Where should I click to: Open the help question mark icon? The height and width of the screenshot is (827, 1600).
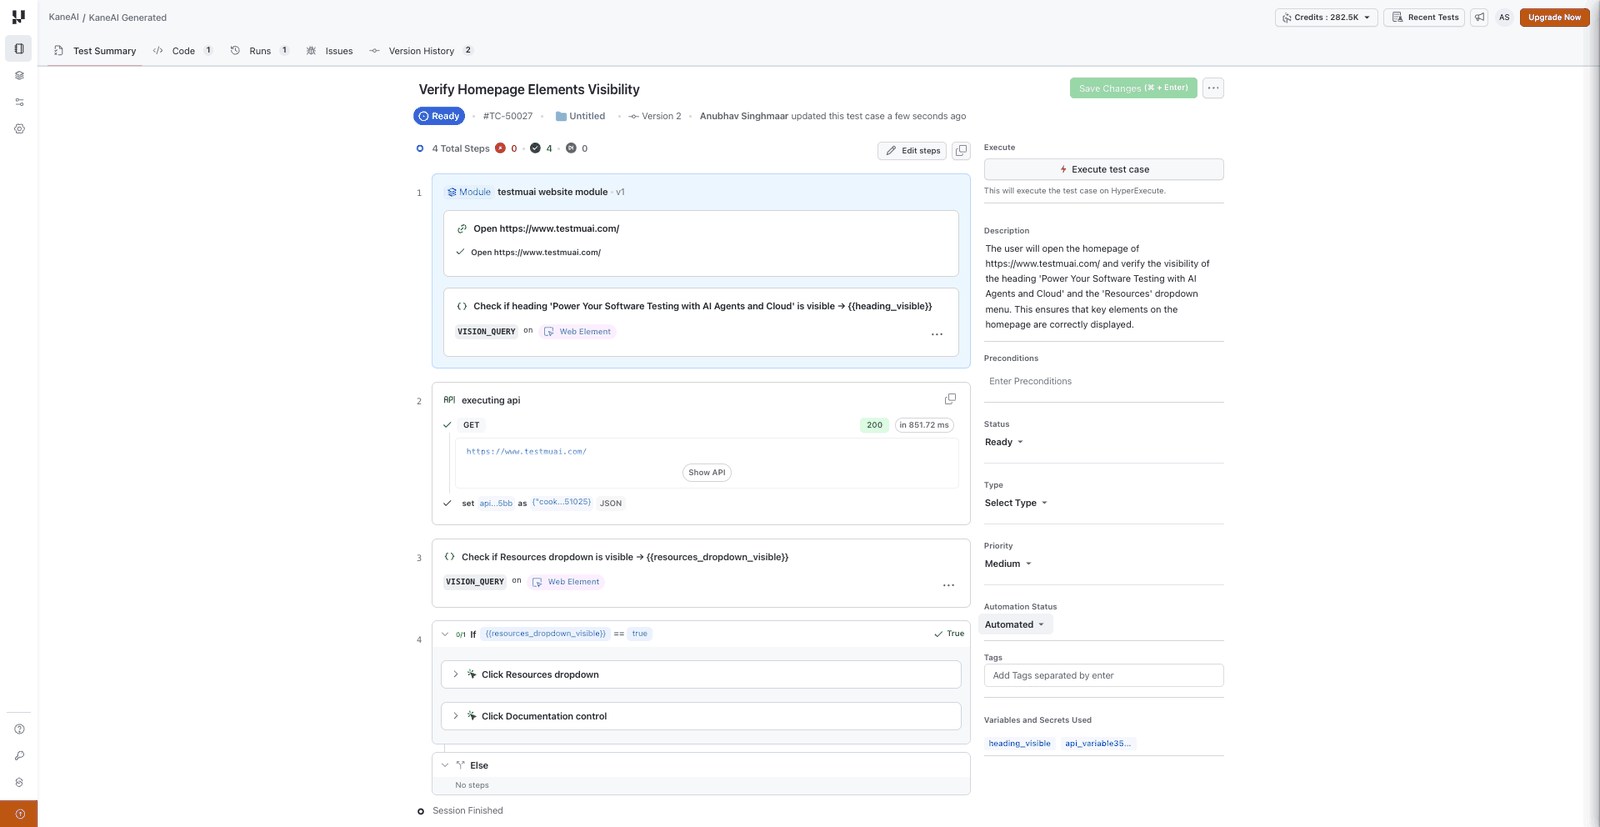[19, 729]
